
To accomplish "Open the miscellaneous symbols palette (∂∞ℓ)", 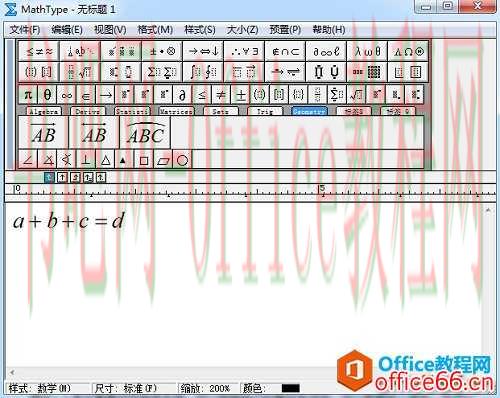I will [326, 51].
